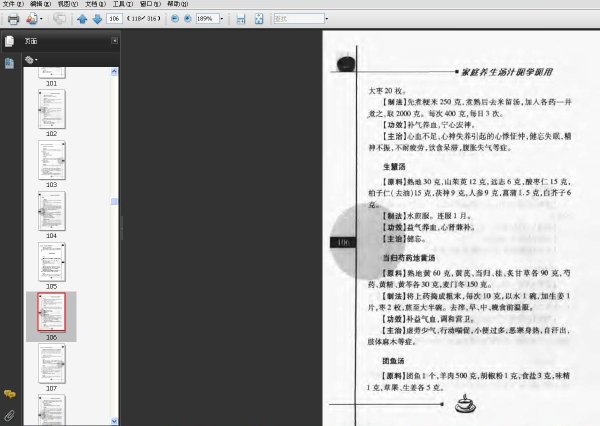The height and width of the screenshot is (426, 600).
Task: Open the 工具 menu
Action: point(123,4)
